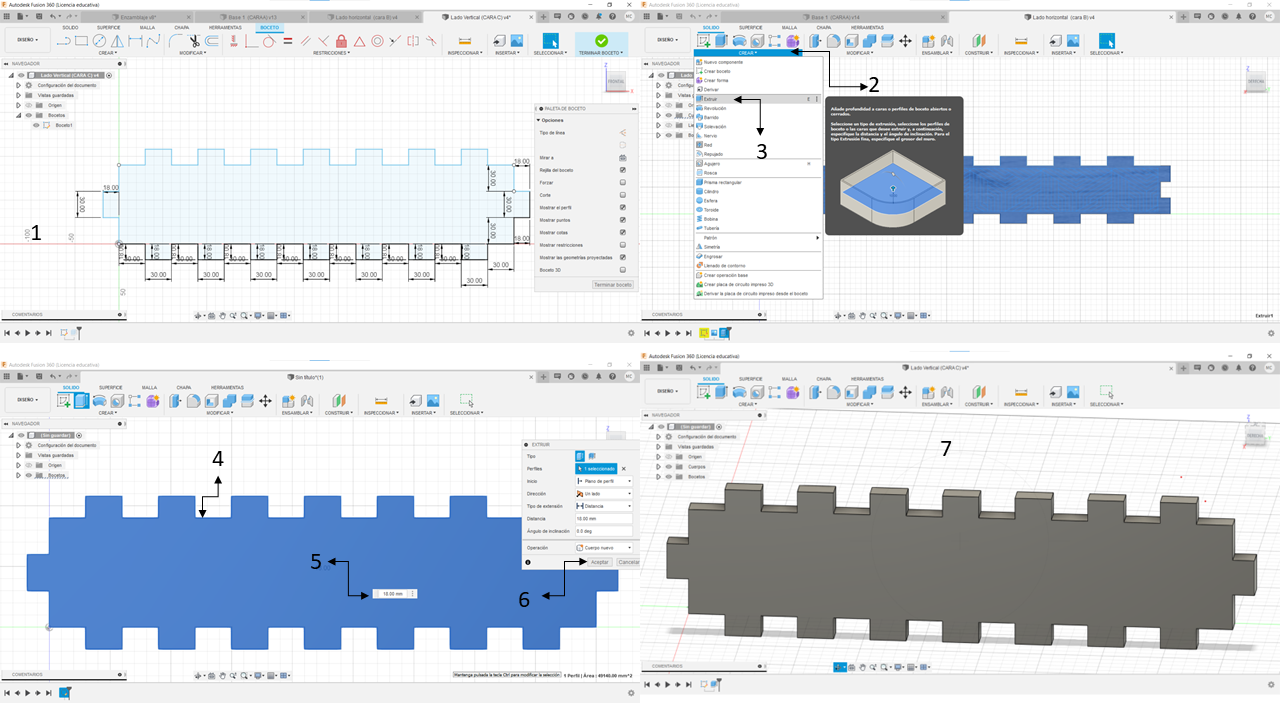Click the Save icon in the sketch window
Screen dimensions: 1280x720
(x=37, y=16)
